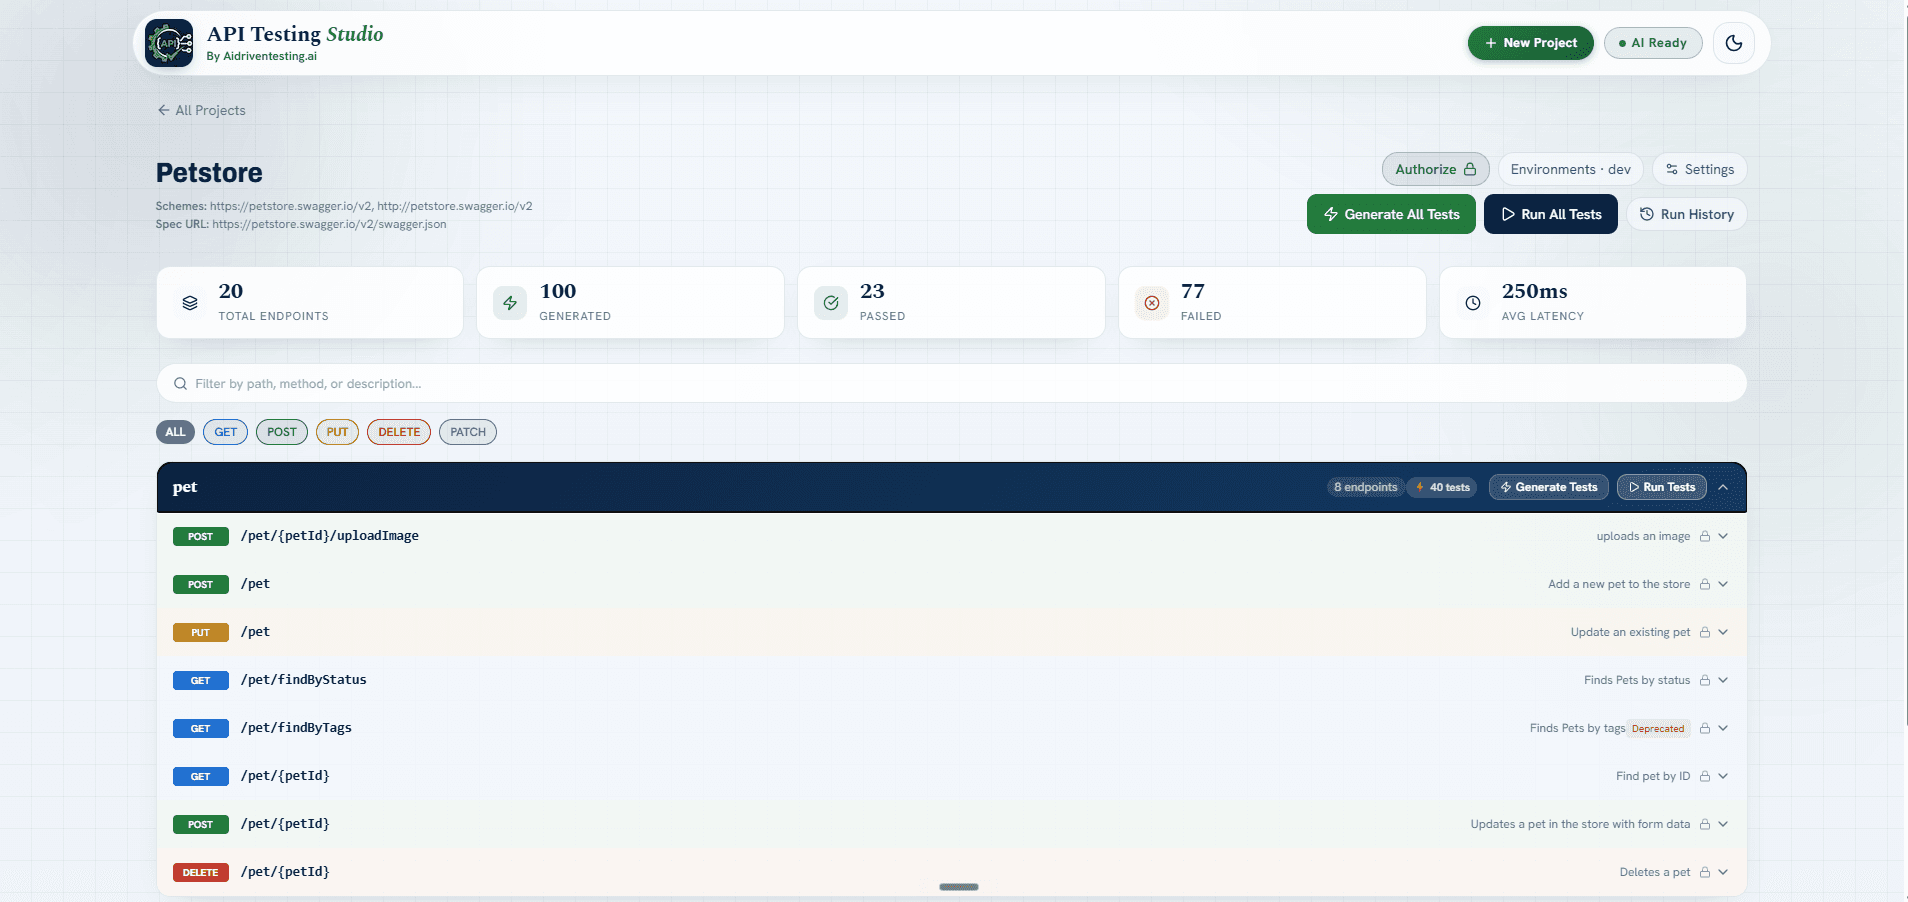
Task: Click lock icon on Update an existing pet row
Action: (1705, 632)
